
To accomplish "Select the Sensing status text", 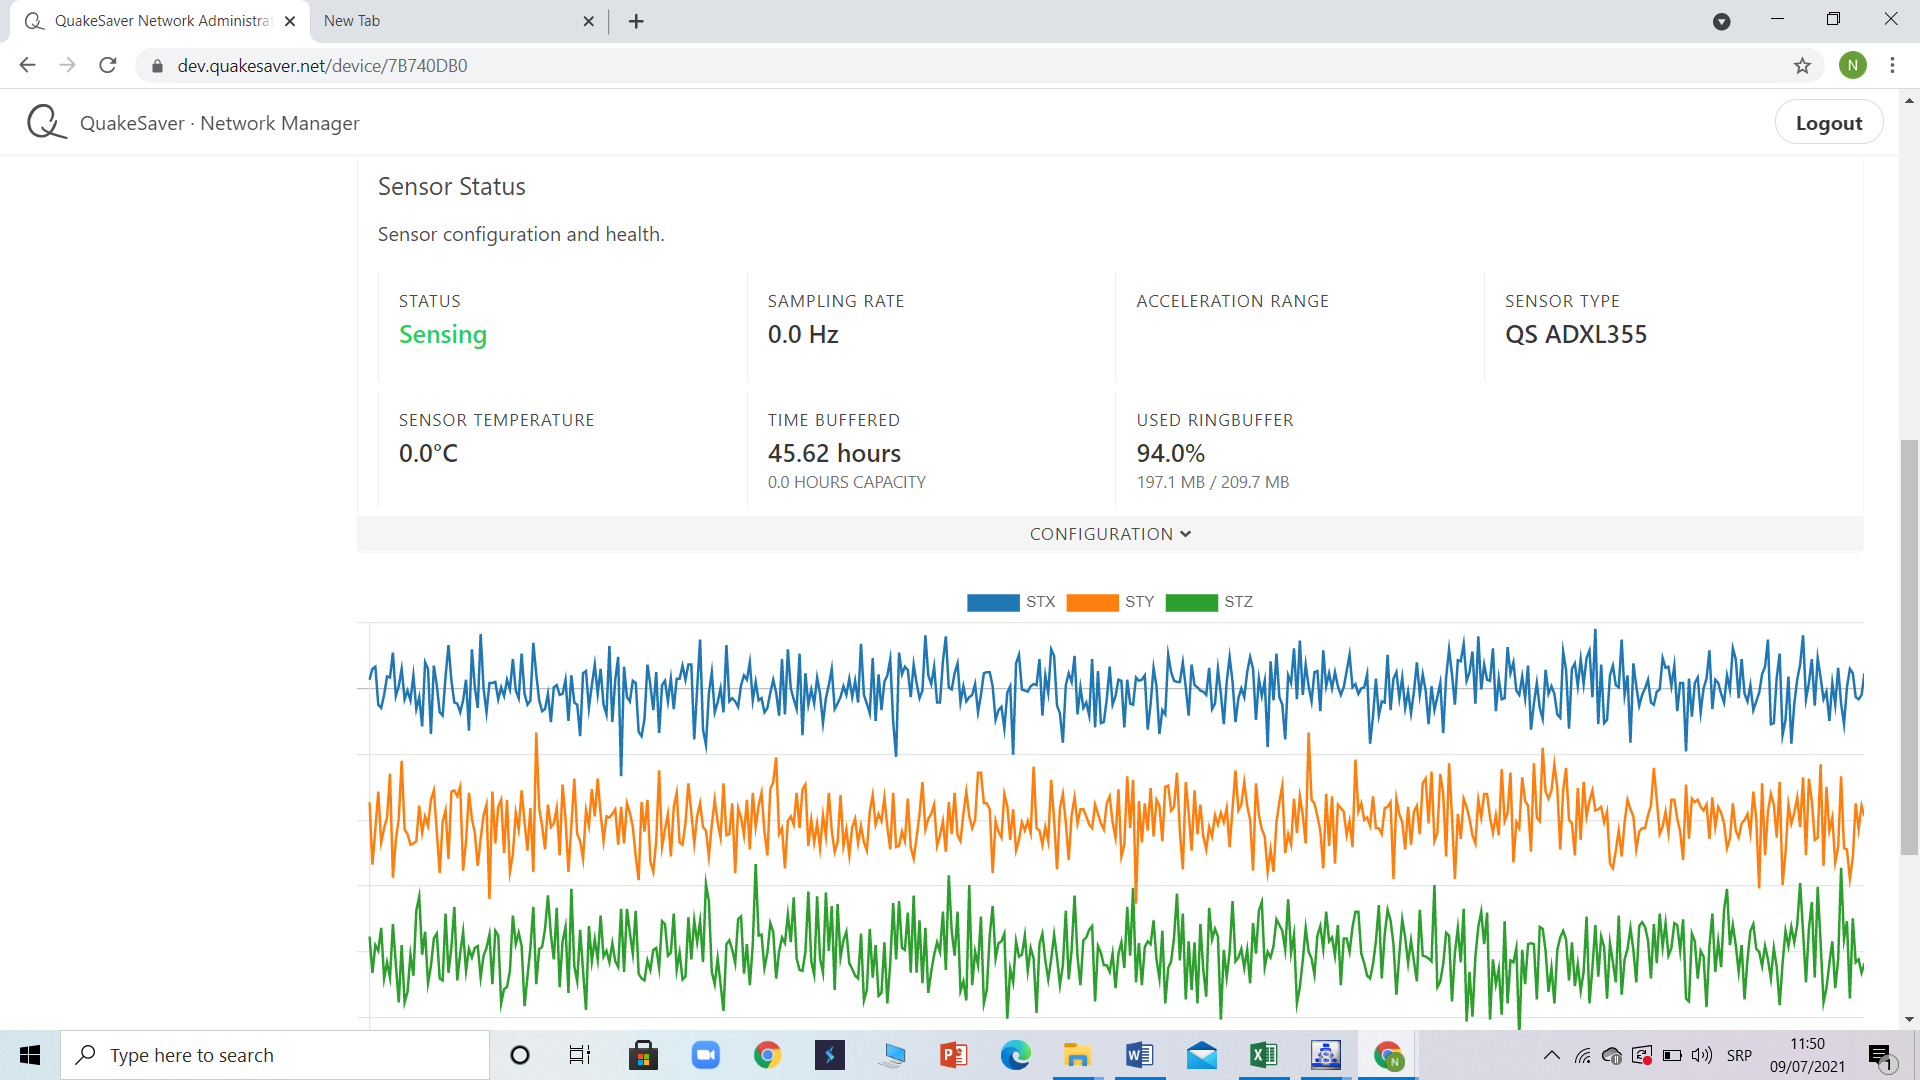I will (443, 335).
